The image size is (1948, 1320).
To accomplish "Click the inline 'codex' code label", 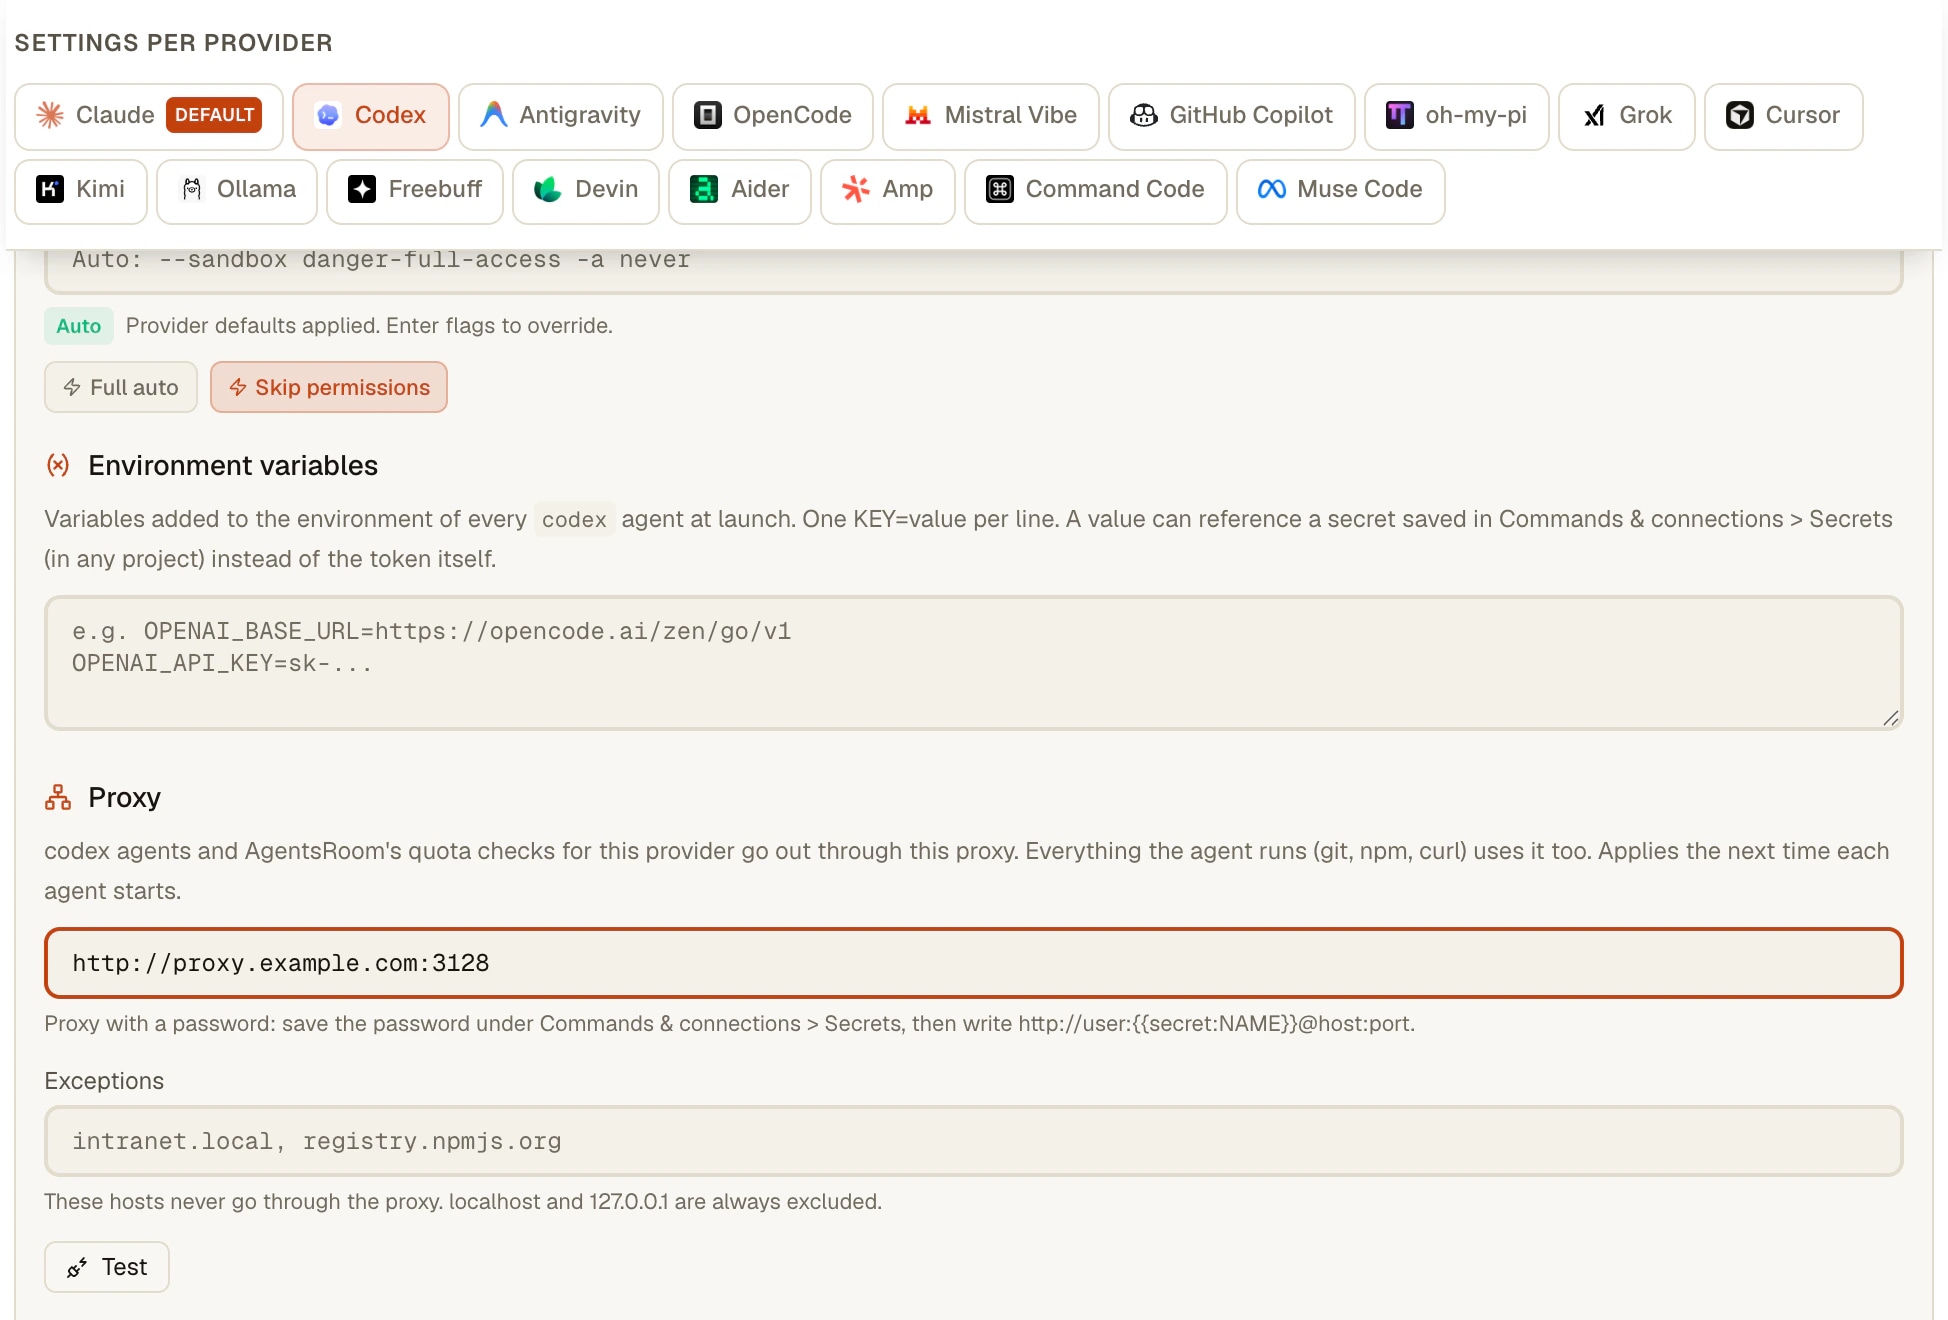I will click(574, 520).
